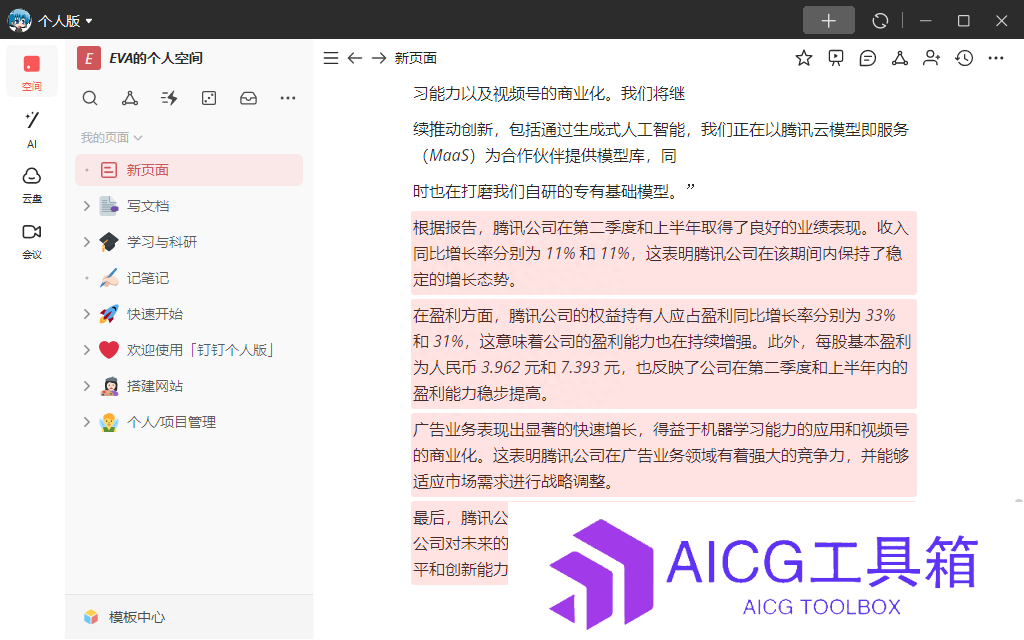
Task: Click the paragraph starting with 广告业务表现出
Action: pos(664,455)
